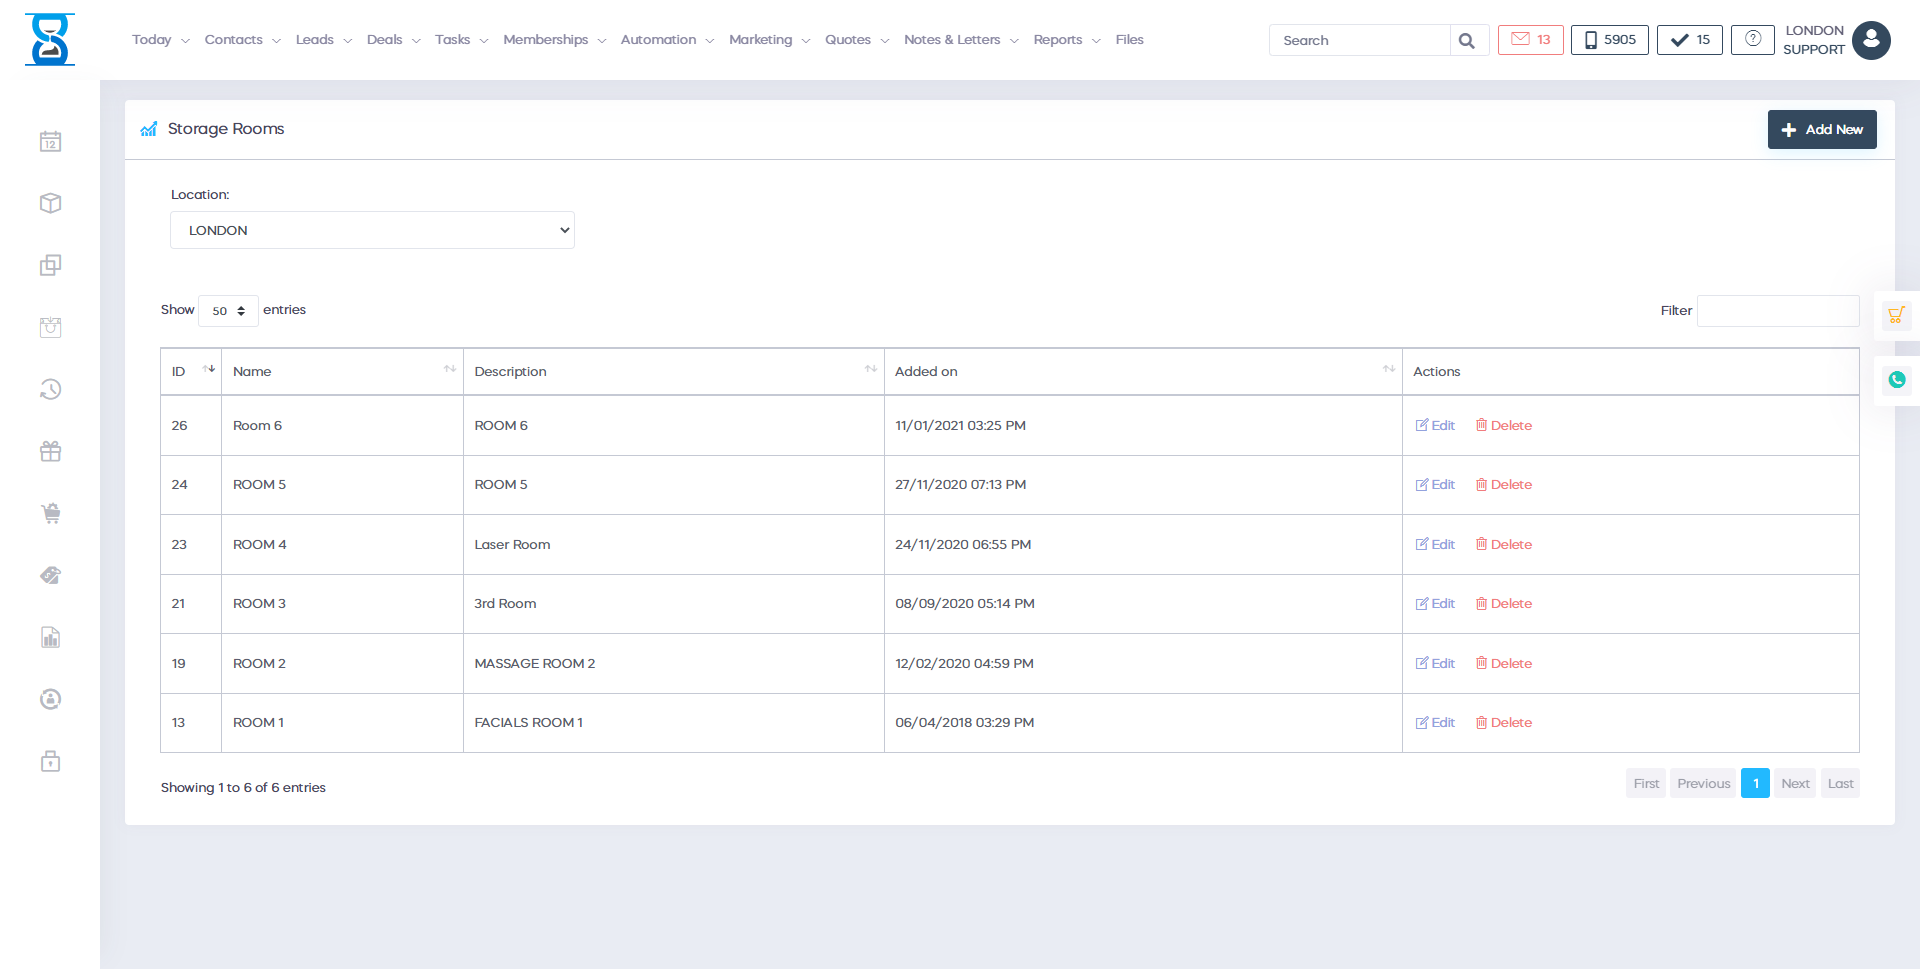Edit the ROOM 4 Laser Room entry
1920x969 pixels.
1435,545
